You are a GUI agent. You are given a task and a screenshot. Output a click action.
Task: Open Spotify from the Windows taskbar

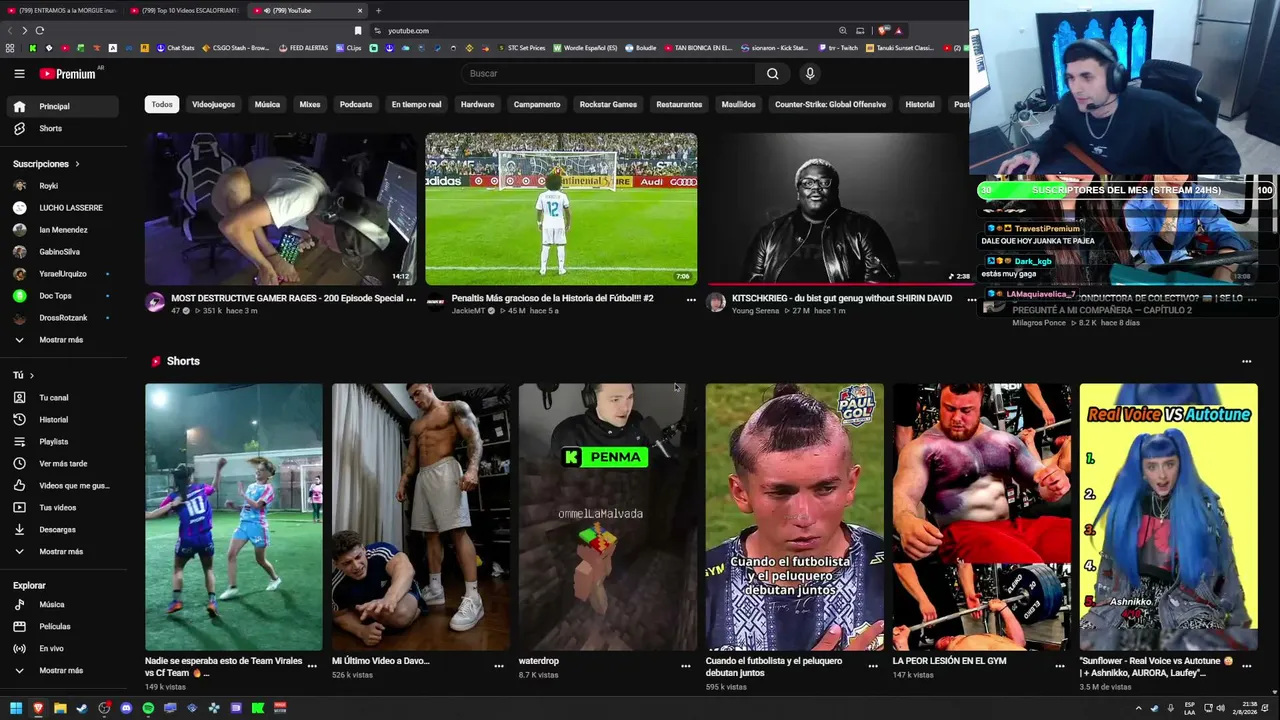(148, 708)
